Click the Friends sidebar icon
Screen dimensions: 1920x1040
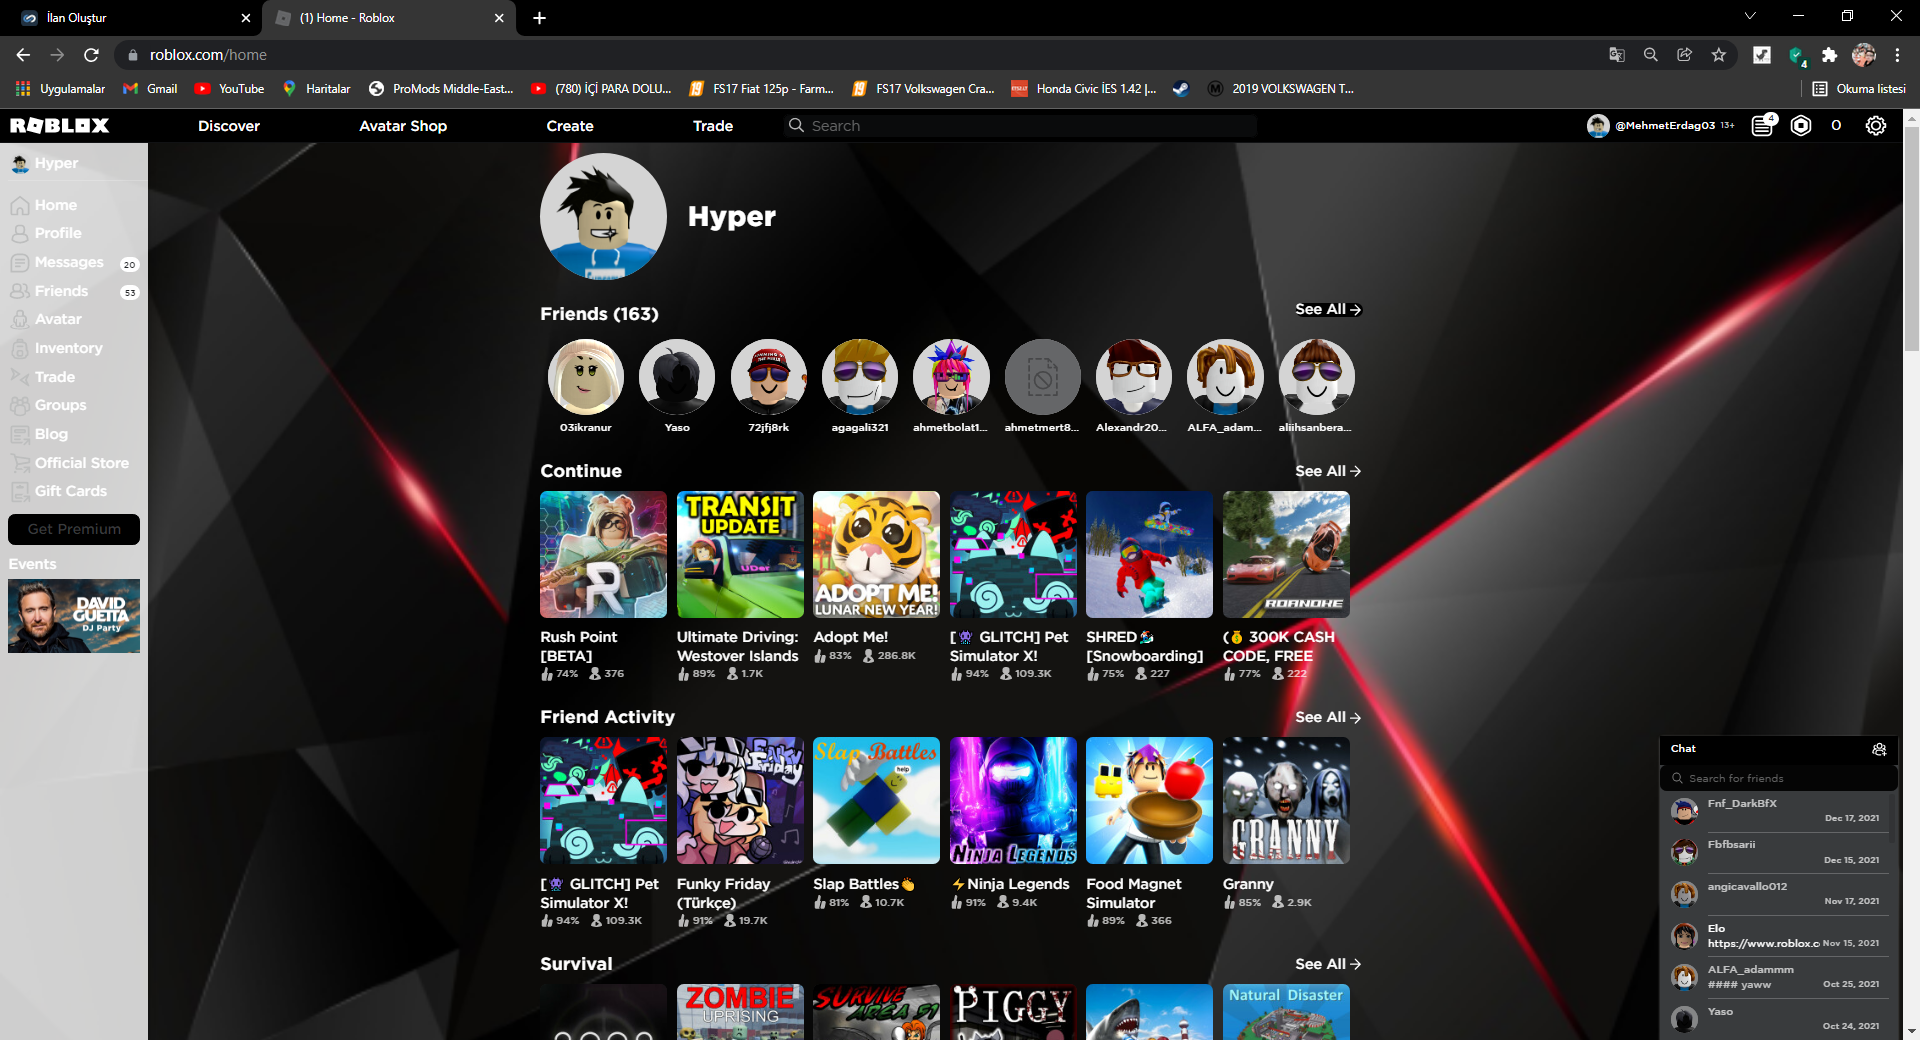click(19, 291)
